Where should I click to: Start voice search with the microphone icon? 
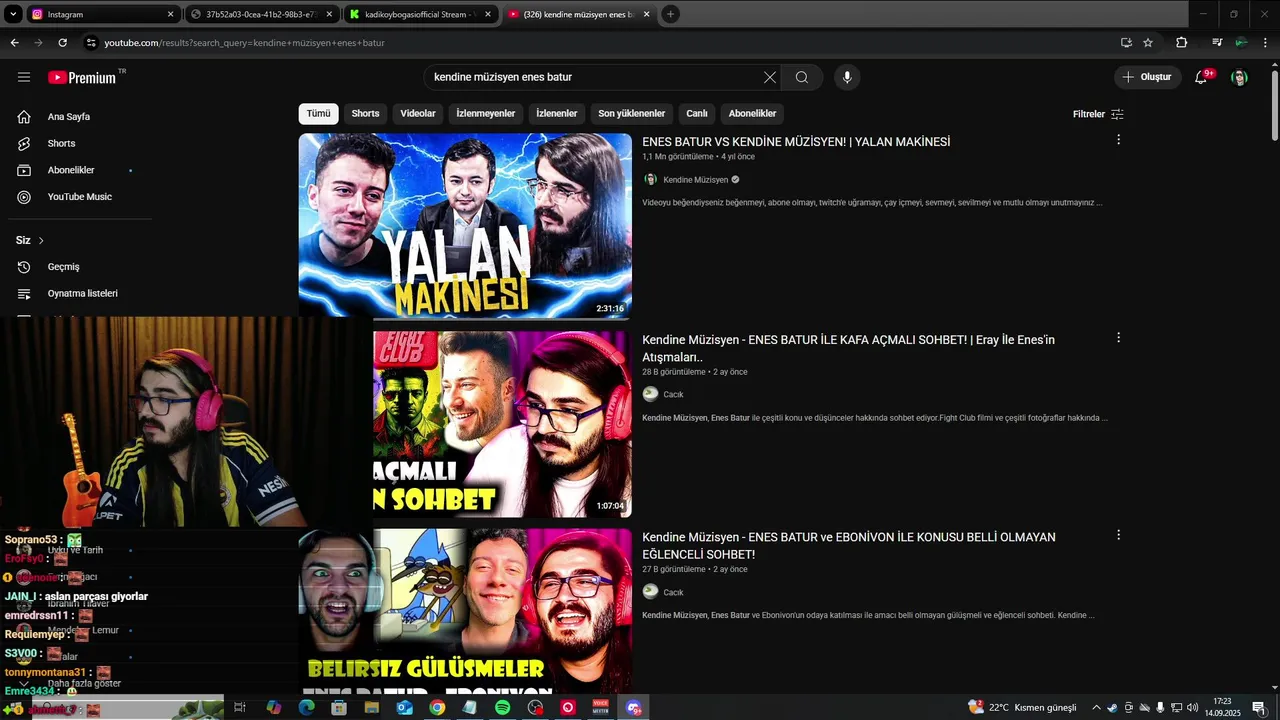(x=847, y=77)
